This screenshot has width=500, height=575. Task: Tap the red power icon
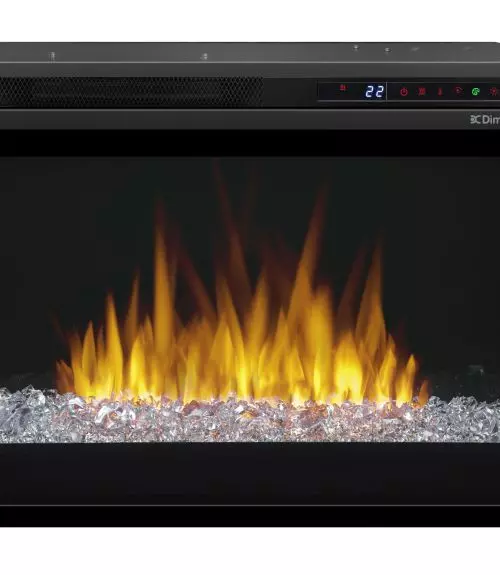(404, 92)
